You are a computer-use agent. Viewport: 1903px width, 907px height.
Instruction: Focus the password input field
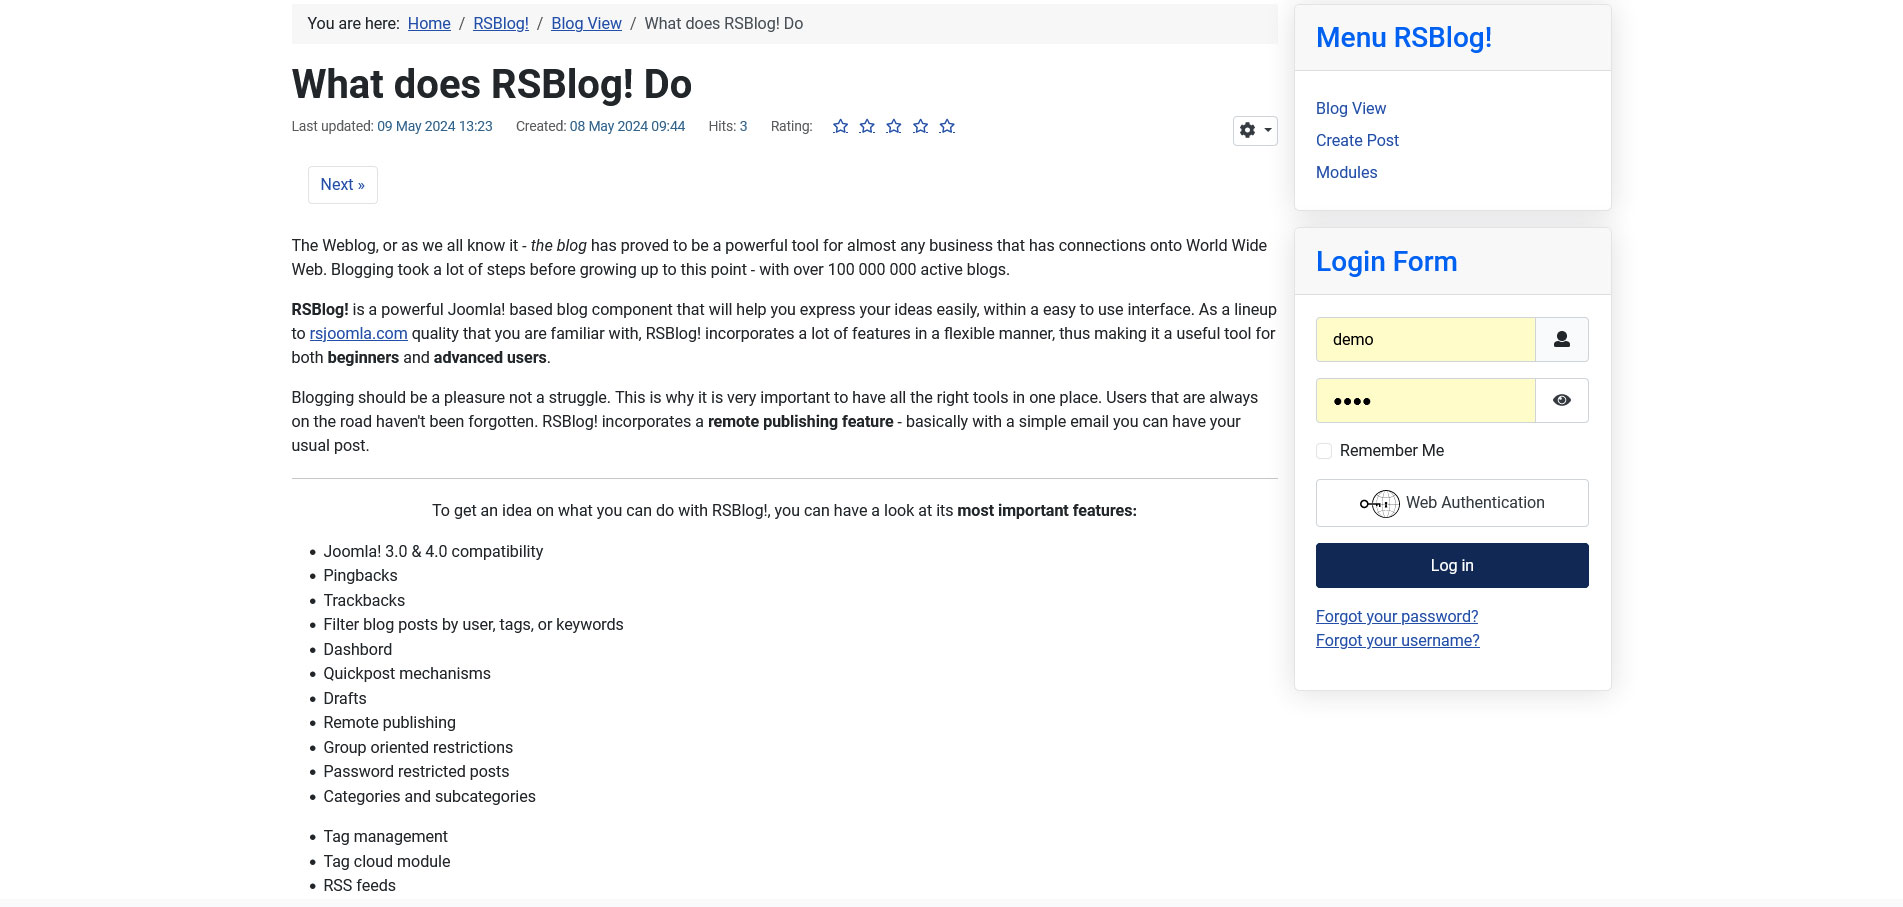coord(1426,401)
